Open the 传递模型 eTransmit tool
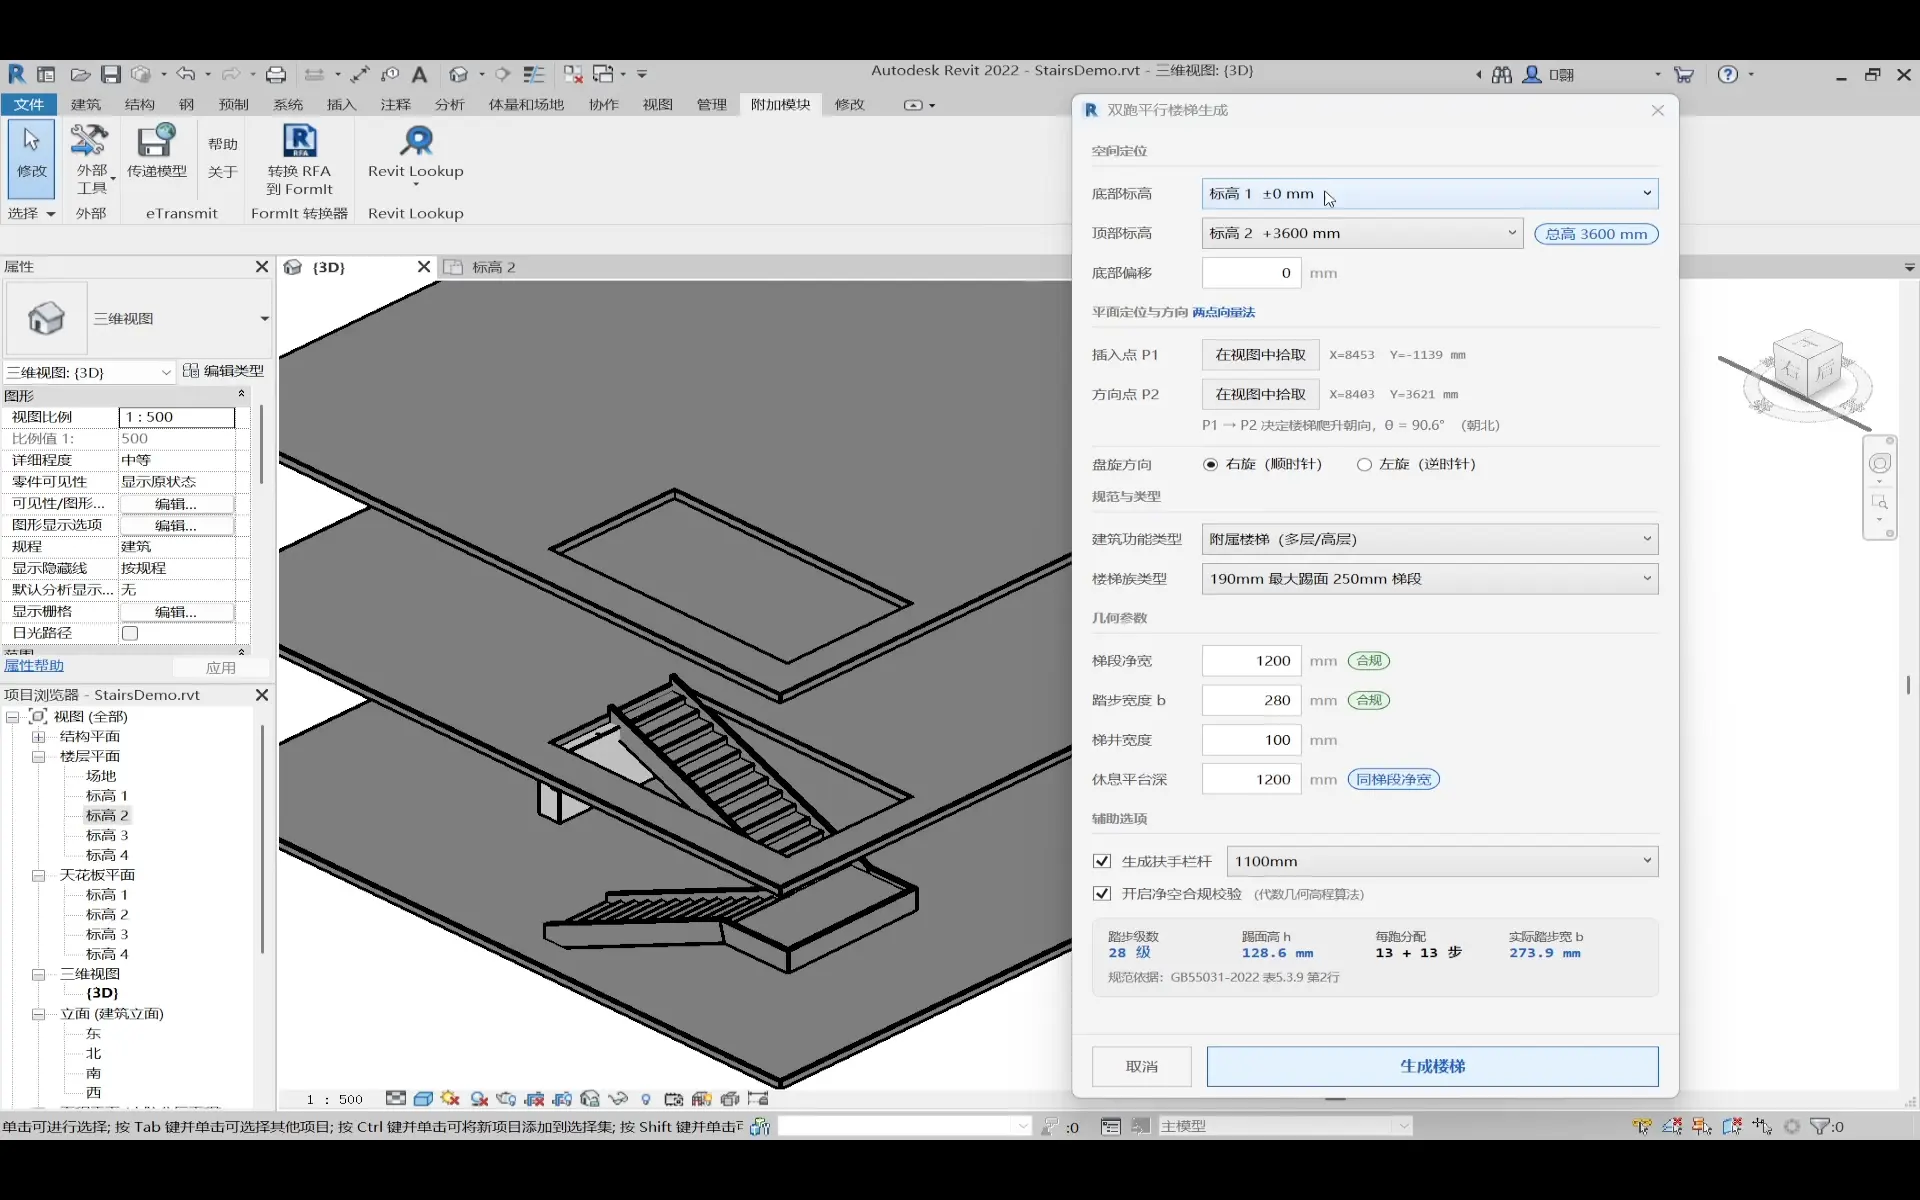Image resolution: width=1920 pixels, height=1200 pixels. click(156, 142)
